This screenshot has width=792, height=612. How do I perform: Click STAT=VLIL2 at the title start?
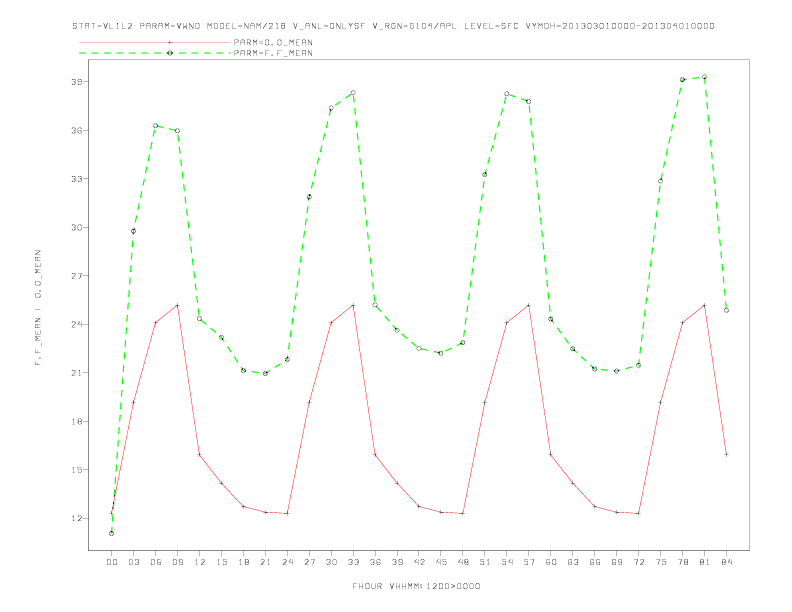pyautogui.click(x=103, y=26)
